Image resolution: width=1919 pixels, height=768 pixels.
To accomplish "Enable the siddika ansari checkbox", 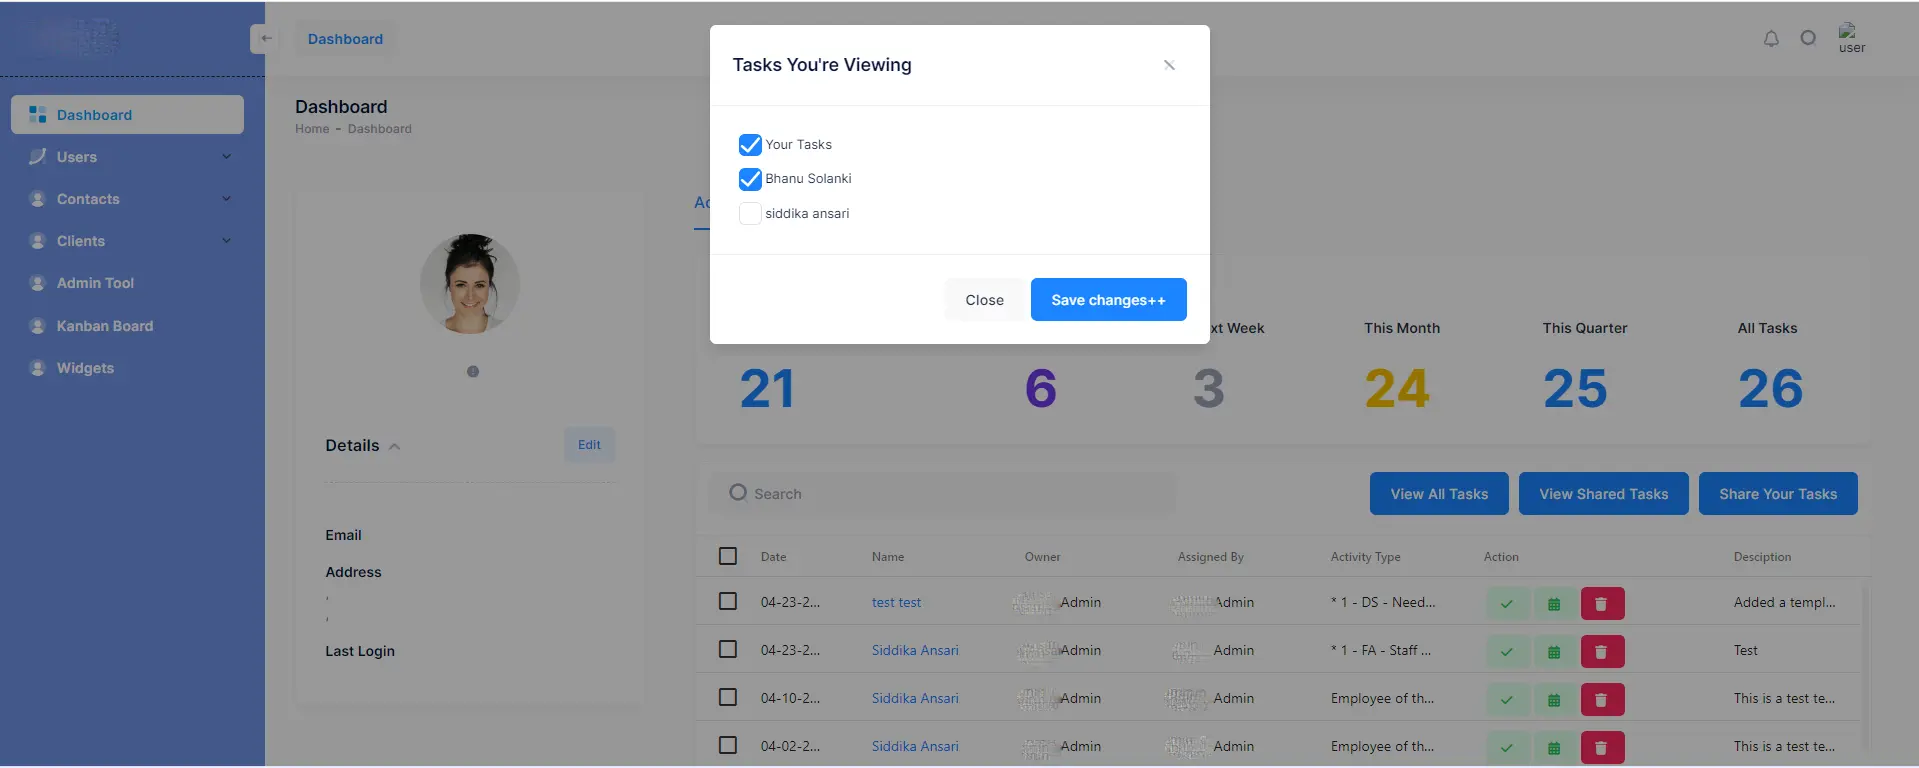I will 750,214.
